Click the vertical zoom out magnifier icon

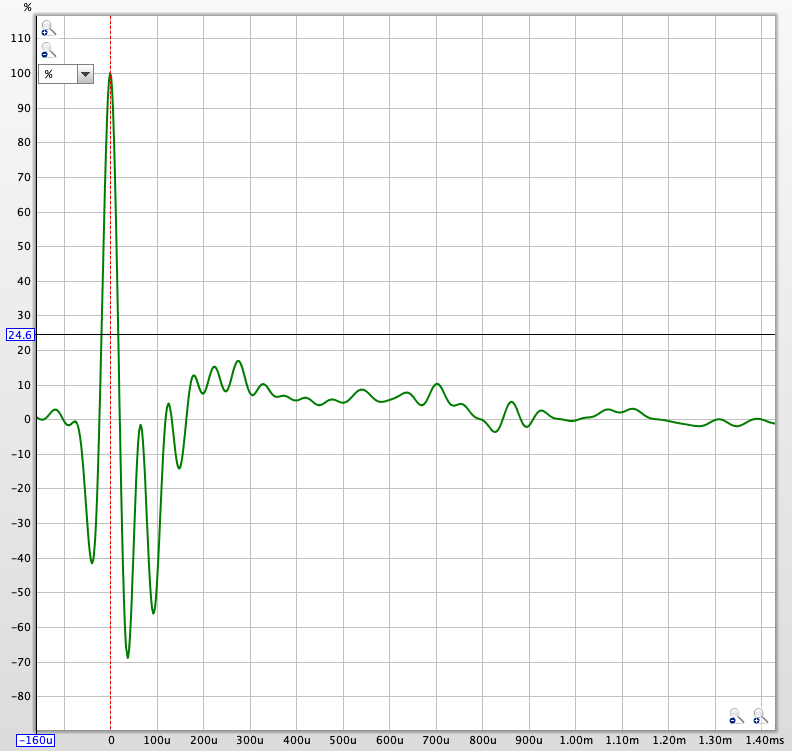click(x=47, y=50)
